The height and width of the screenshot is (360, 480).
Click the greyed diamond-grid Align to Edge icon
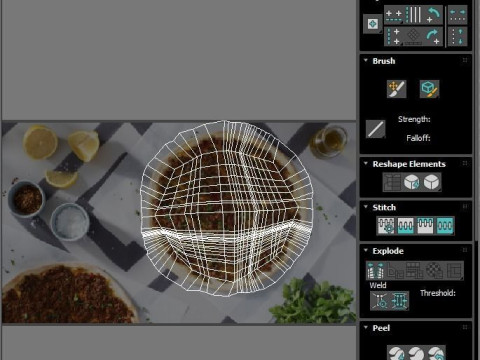[x=413, y=37]
